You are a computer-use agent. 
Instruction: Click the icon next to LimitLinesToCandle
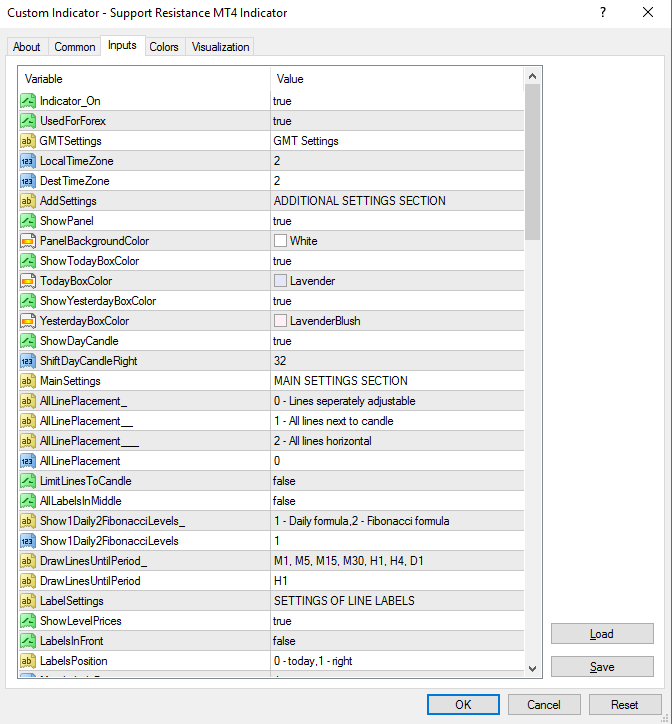point(28,481)
